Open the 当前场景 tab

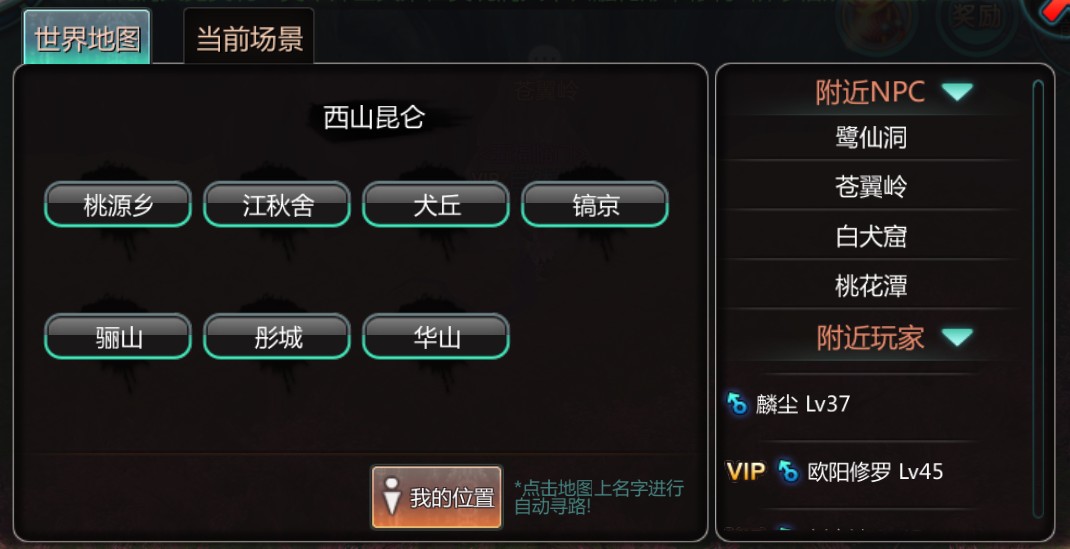[249, 38]
